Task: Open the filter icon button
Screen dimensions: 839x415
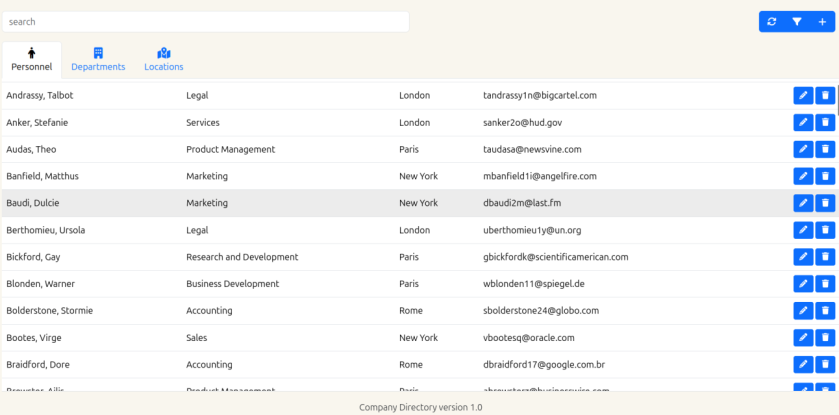Action: 797,21
